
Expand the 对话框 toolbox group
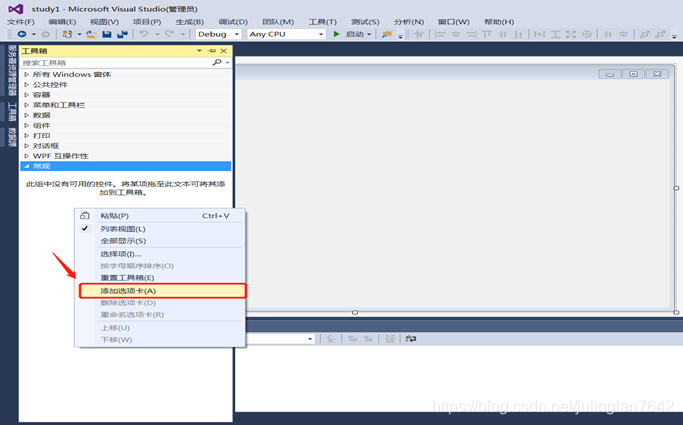pos(27,145)
